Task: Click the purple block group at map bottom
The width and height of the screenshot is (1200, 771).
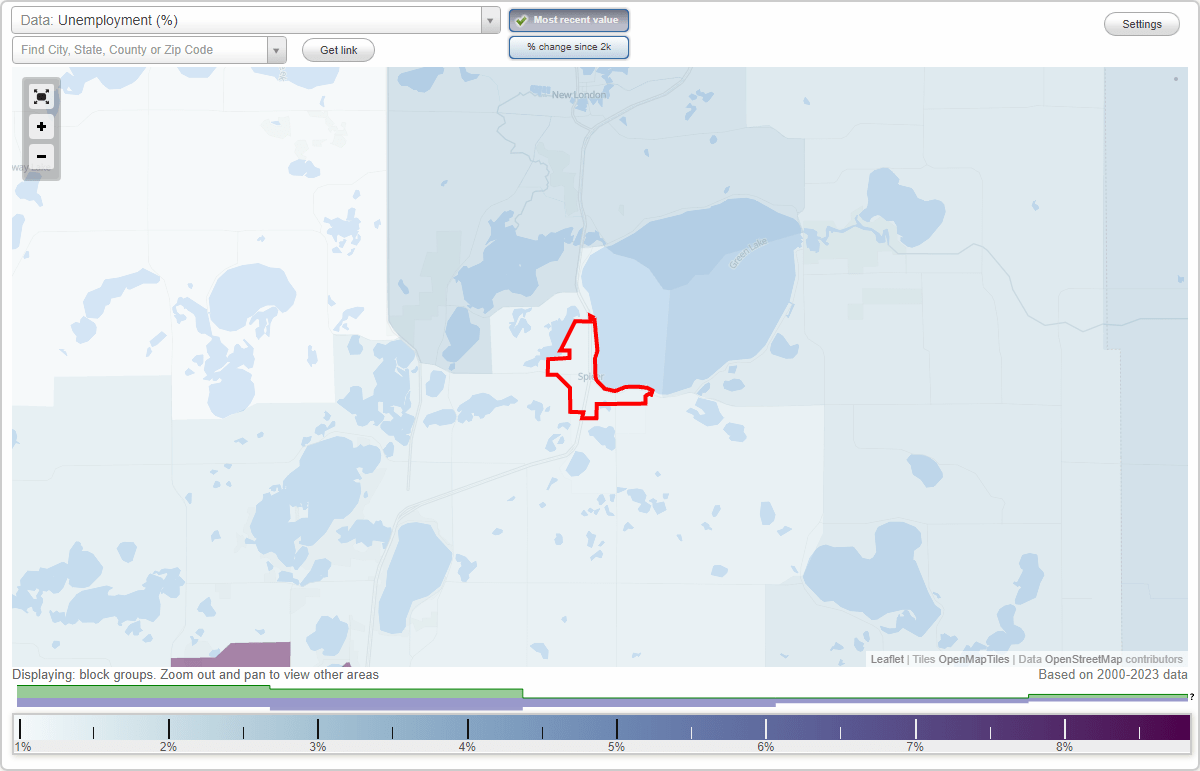Action: coord(230,654)
